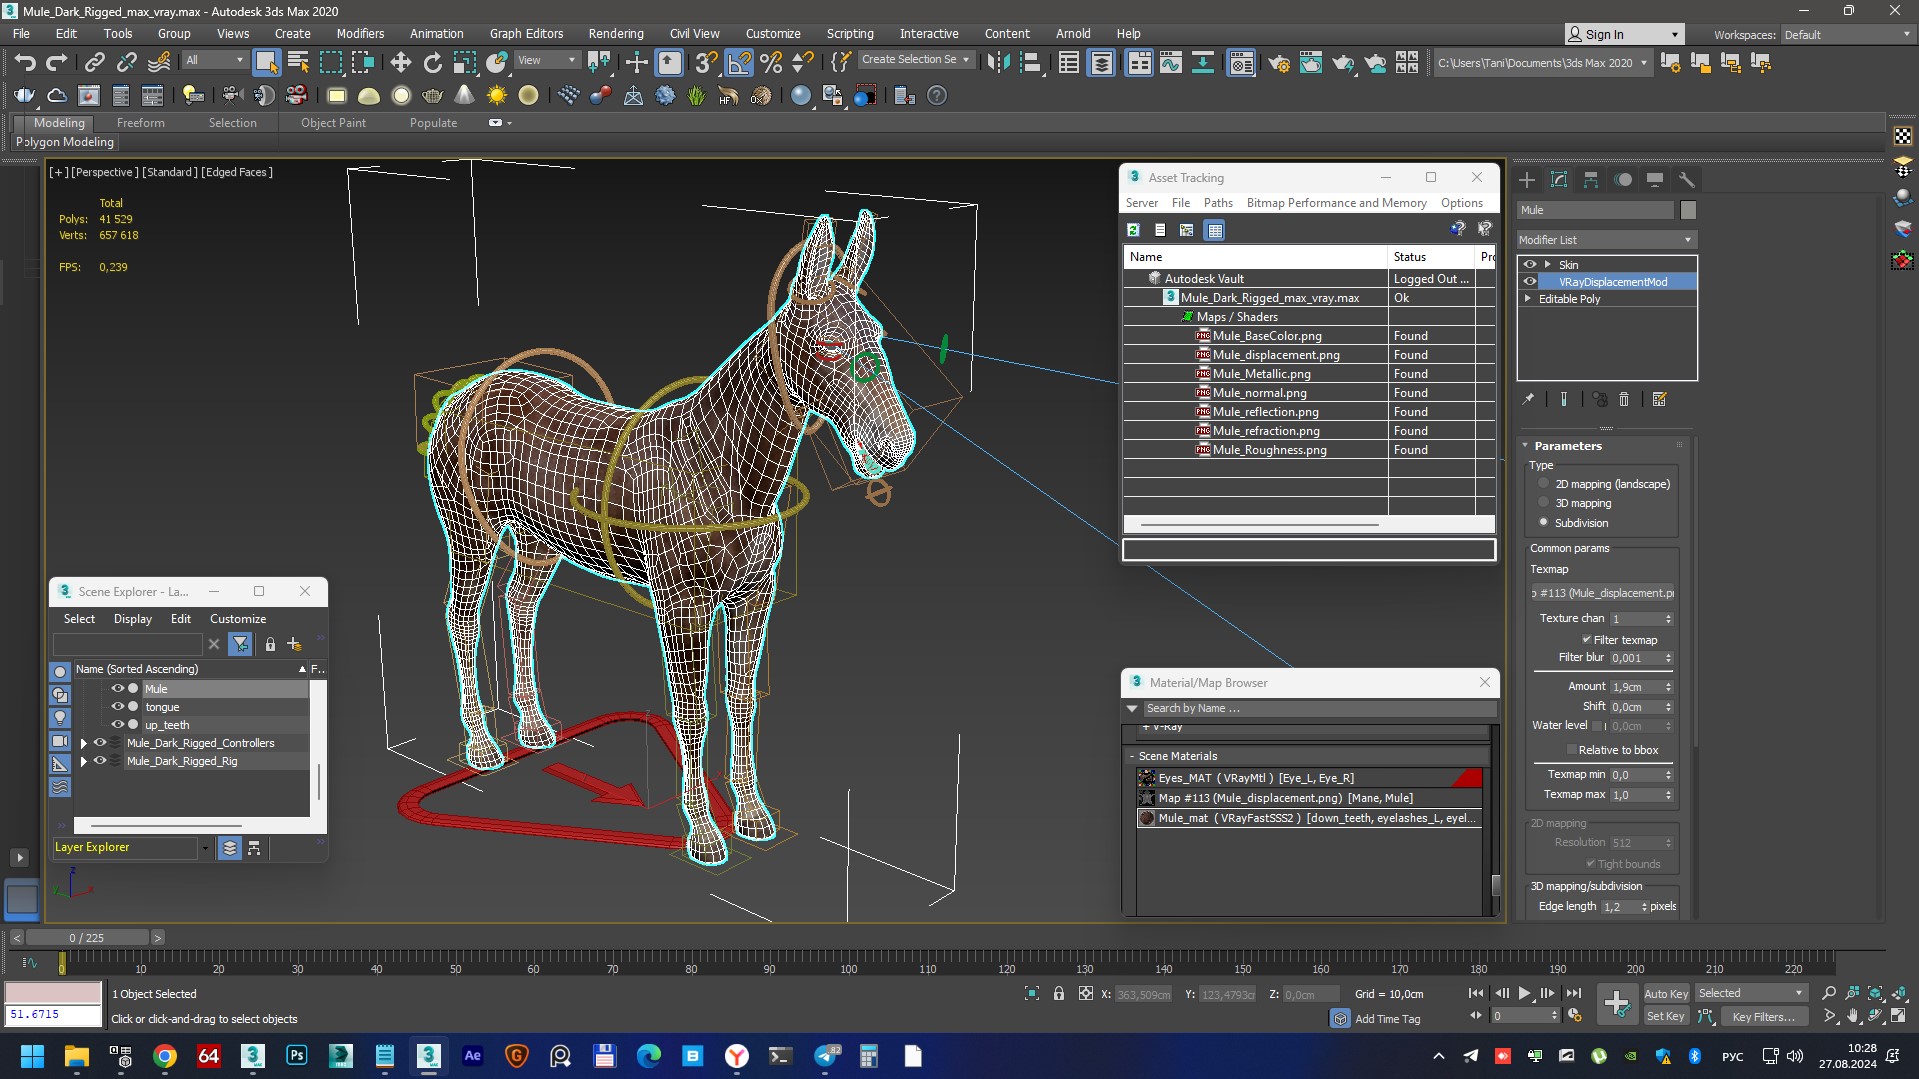This screenshot has width=1919, height=1079.
Task: Open Chrome from Windows taskbar
Action: [x=165, y=1055]
